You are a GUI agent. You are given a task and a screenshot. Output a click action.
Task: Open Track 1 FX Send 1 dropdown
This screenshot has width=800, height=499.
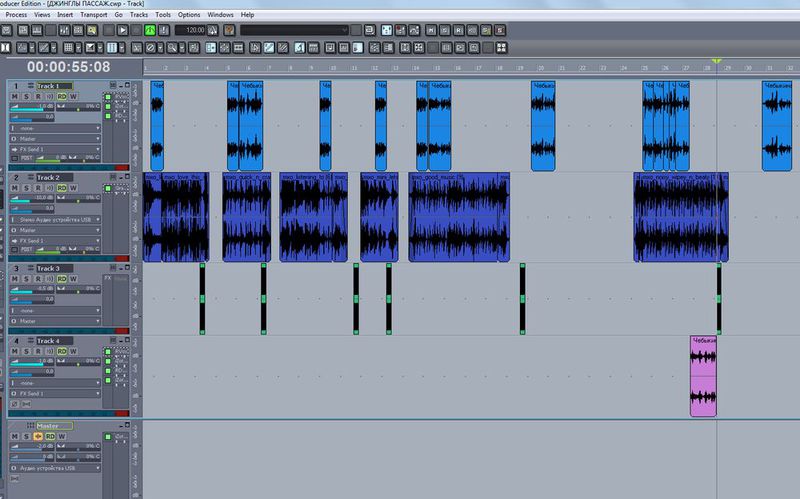click(x=55, y=149)
